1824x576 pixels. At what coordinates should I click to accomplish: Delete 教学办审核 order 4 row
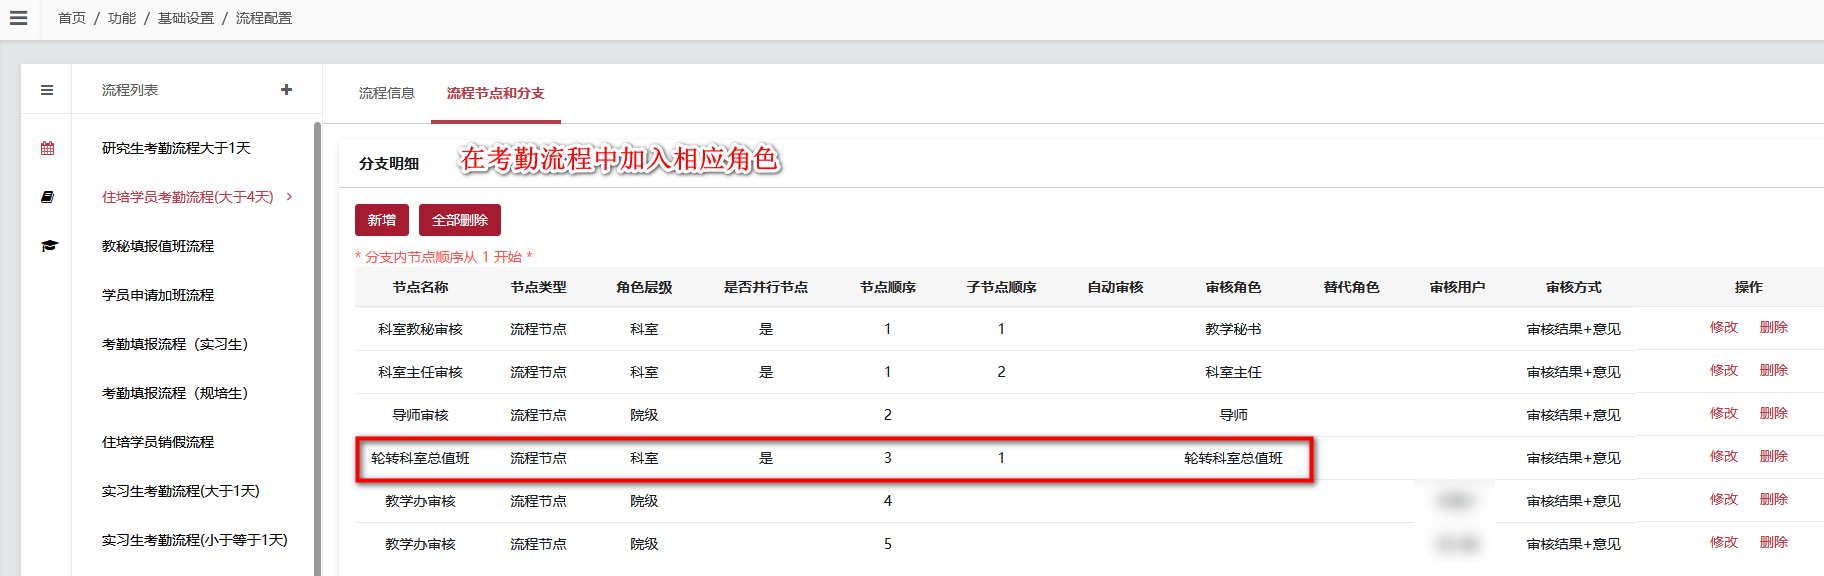(1774, 499)
